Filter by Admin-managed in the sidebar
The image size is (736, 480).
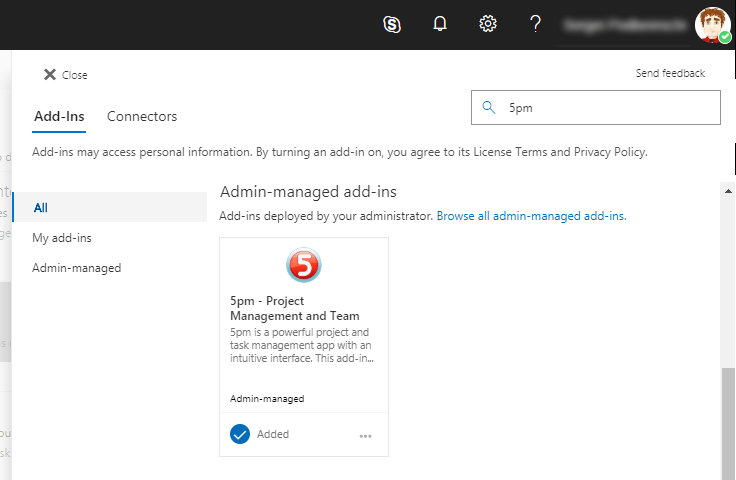click(x=76, y=268)
